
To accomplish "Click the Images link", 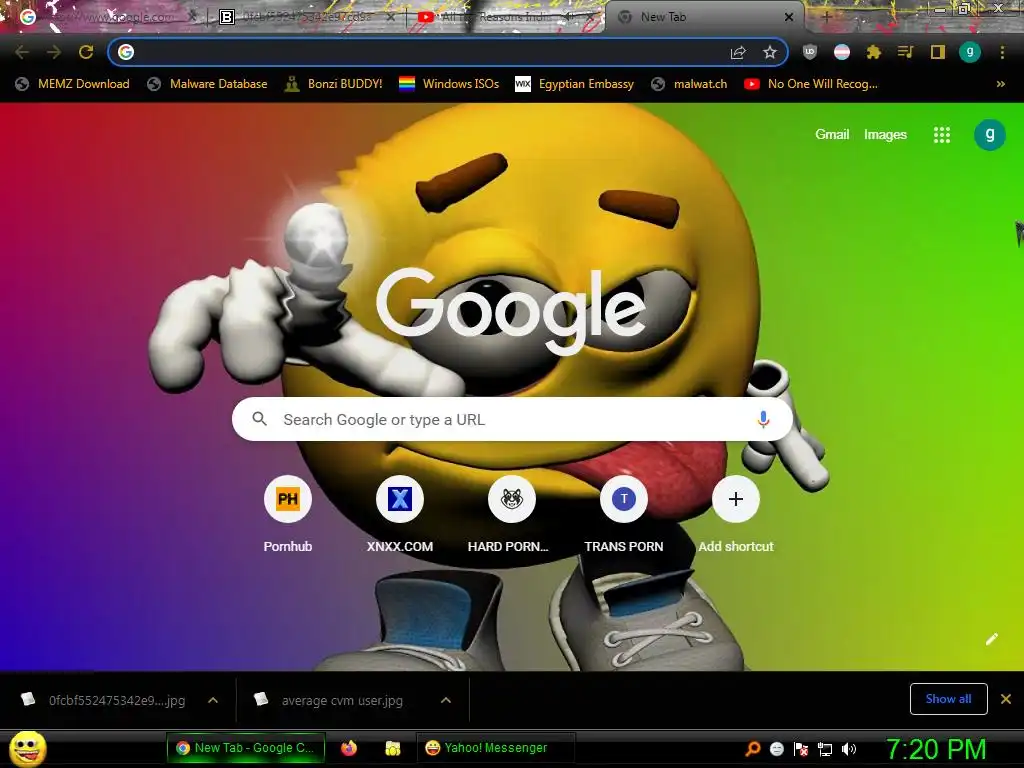I will click(885, 135).
